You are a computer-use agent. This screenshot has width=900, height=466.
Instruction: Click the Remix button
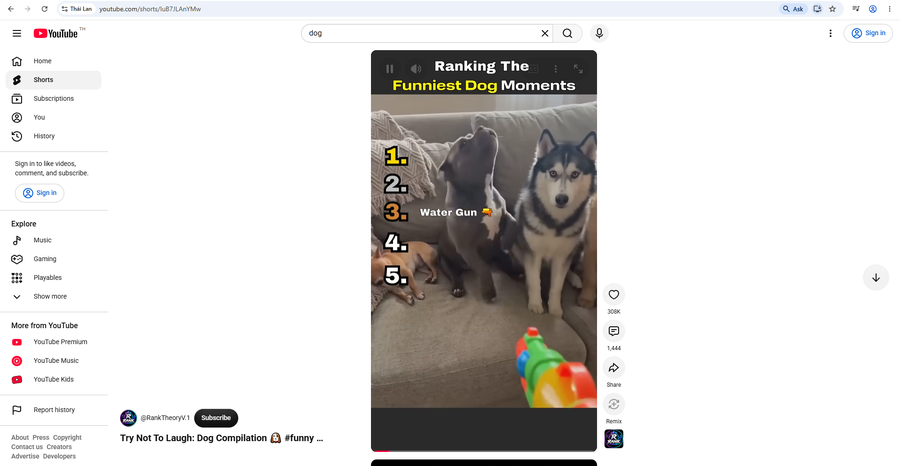point(614,405)
